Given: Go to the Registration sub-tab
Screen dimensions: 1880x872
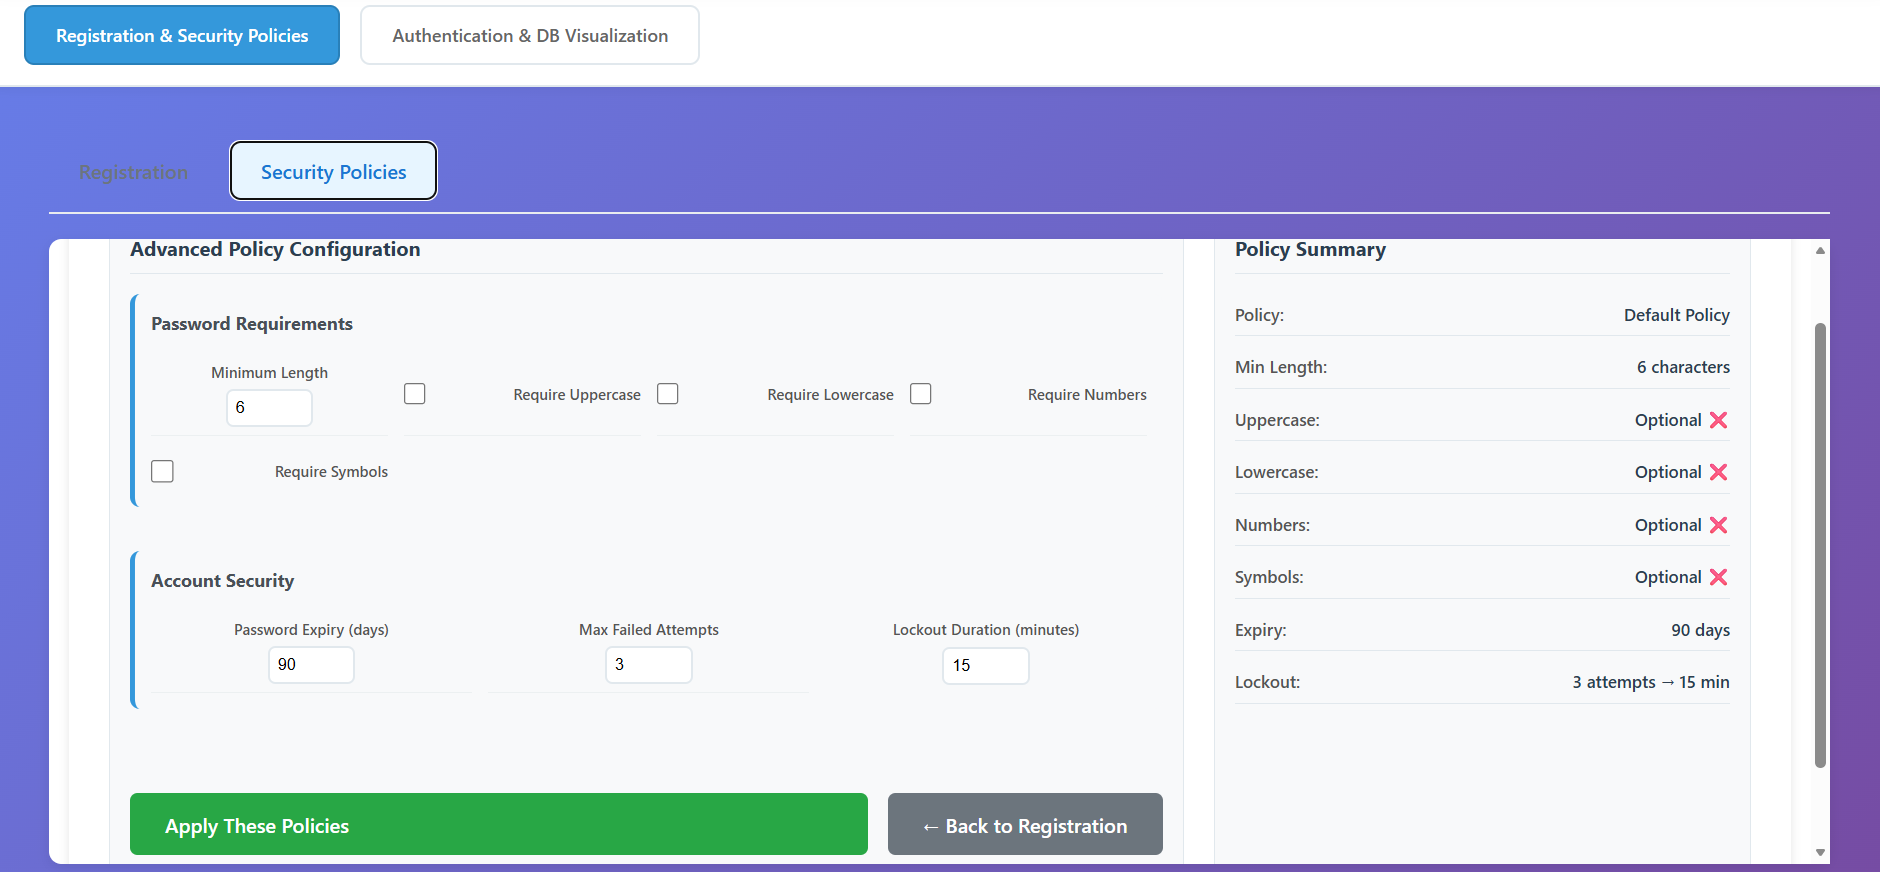Looking at the screenshot, I should click(x=133, y=172).
